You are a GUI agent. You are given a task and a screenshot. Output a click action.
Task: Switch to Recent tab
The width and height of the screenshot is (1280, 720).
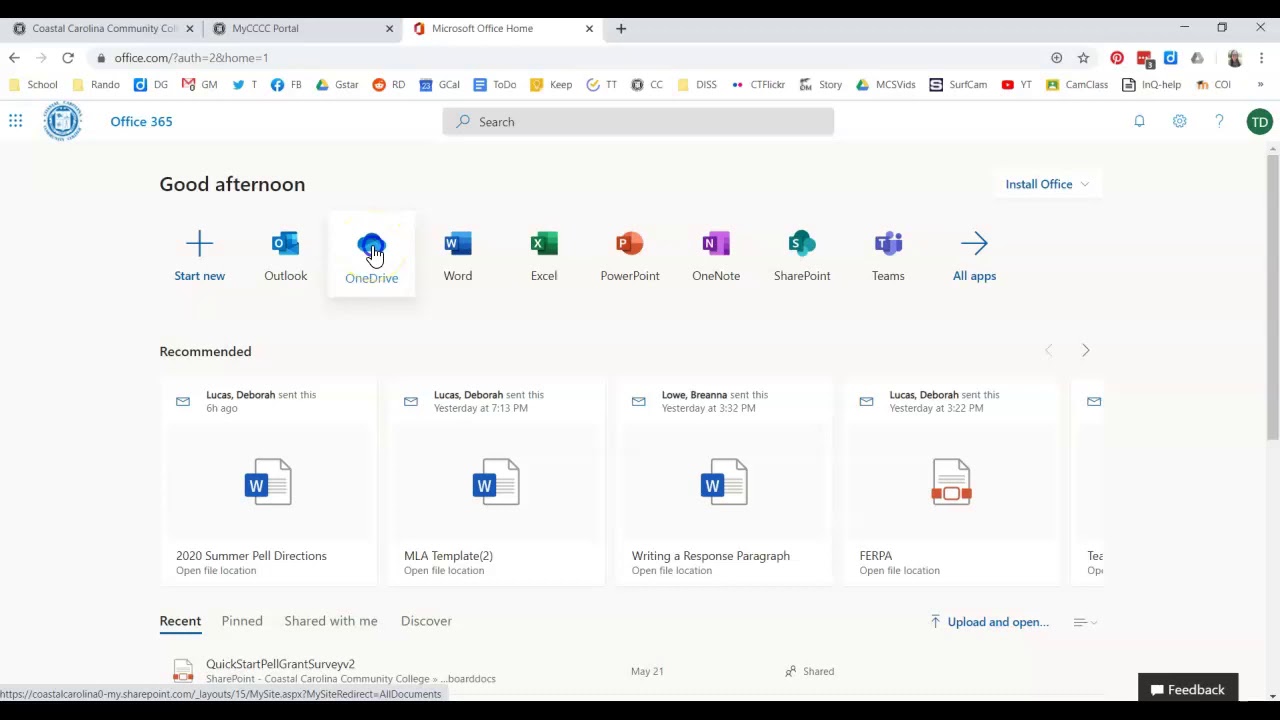pyautogui.click(x=180, y=621)
